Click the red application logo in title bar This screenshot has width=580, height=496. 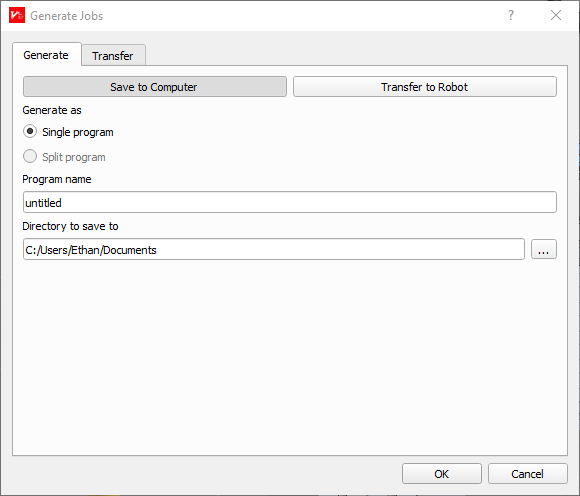pos(17,15)
